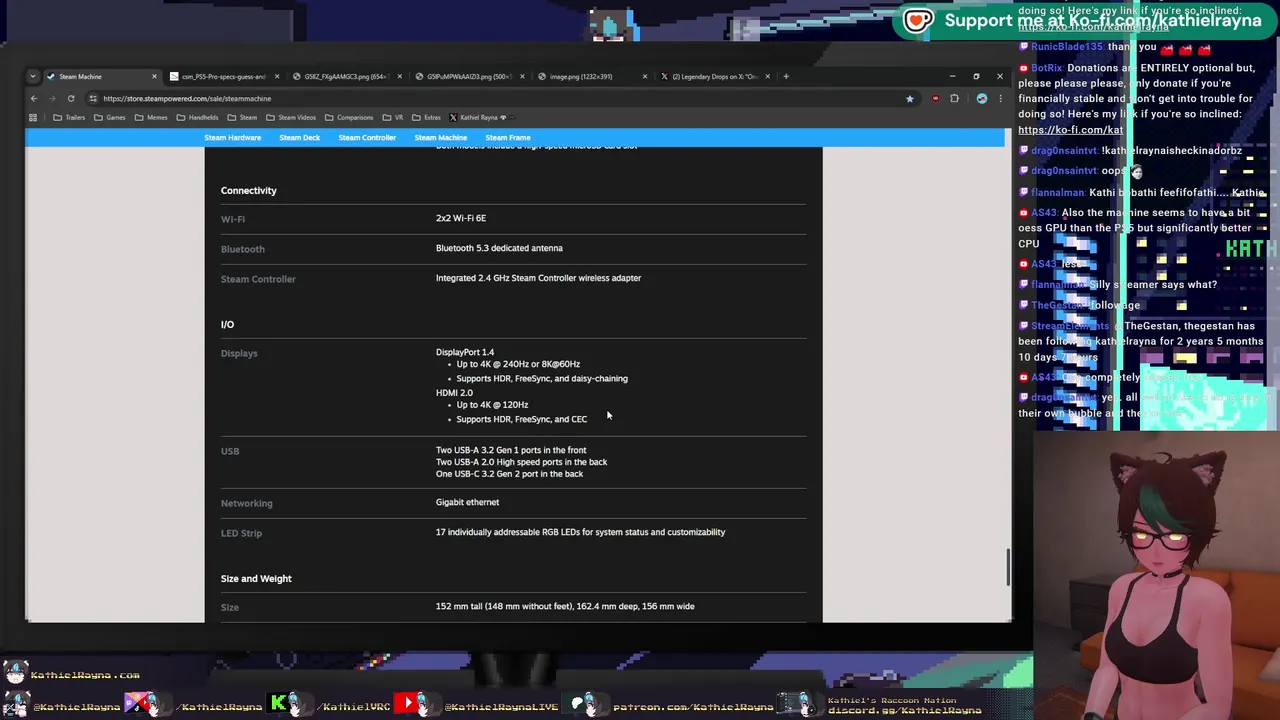Open Steam Hardware in the blue nav bar
The image size is (1280, 720).
[x=232, y=138]
